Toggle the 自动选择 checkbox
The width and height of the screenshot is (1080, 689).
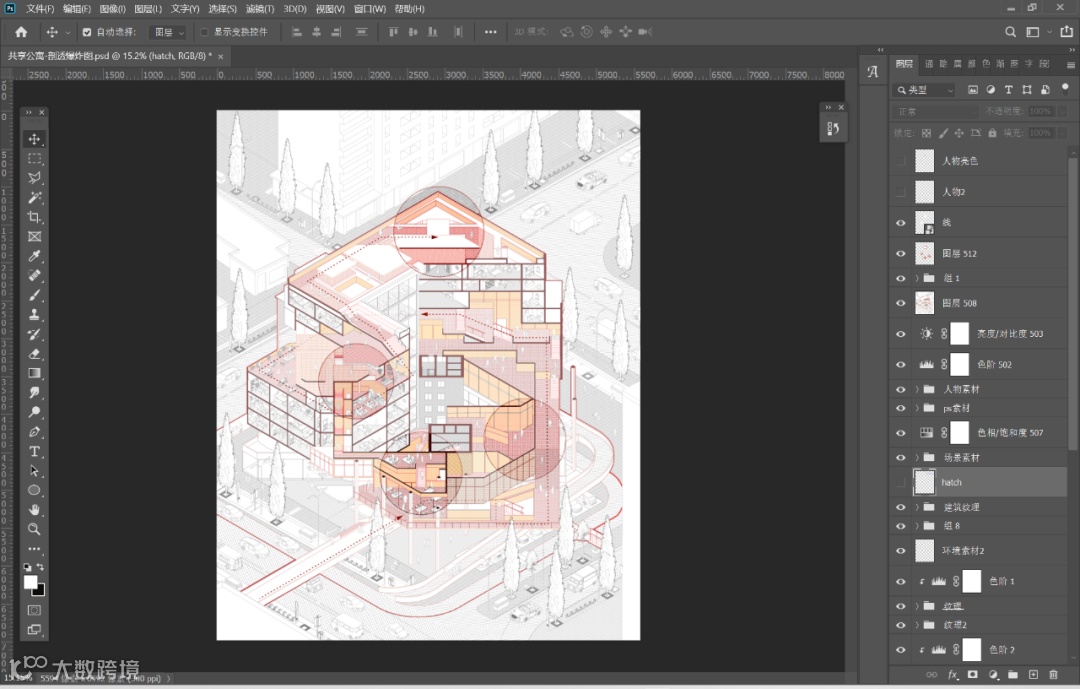coord(87,32)
